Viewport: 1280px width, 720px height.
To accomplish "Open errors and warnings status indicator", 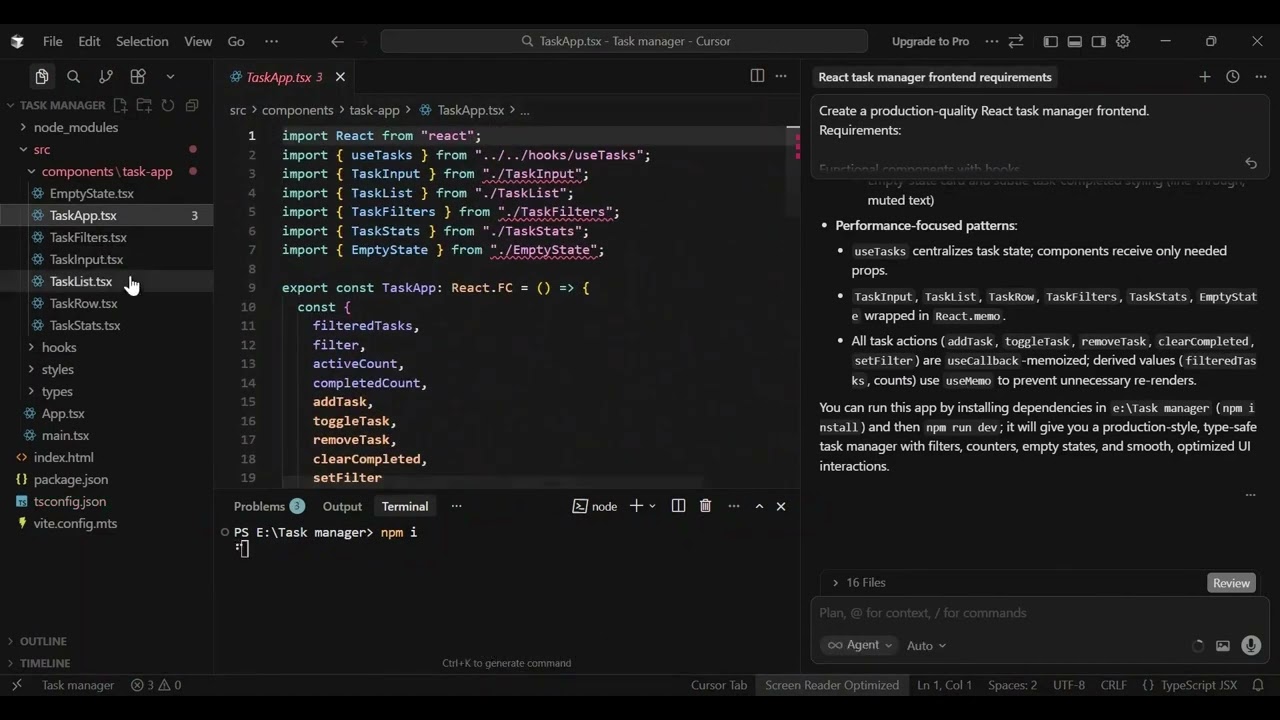I will (156, 685).
